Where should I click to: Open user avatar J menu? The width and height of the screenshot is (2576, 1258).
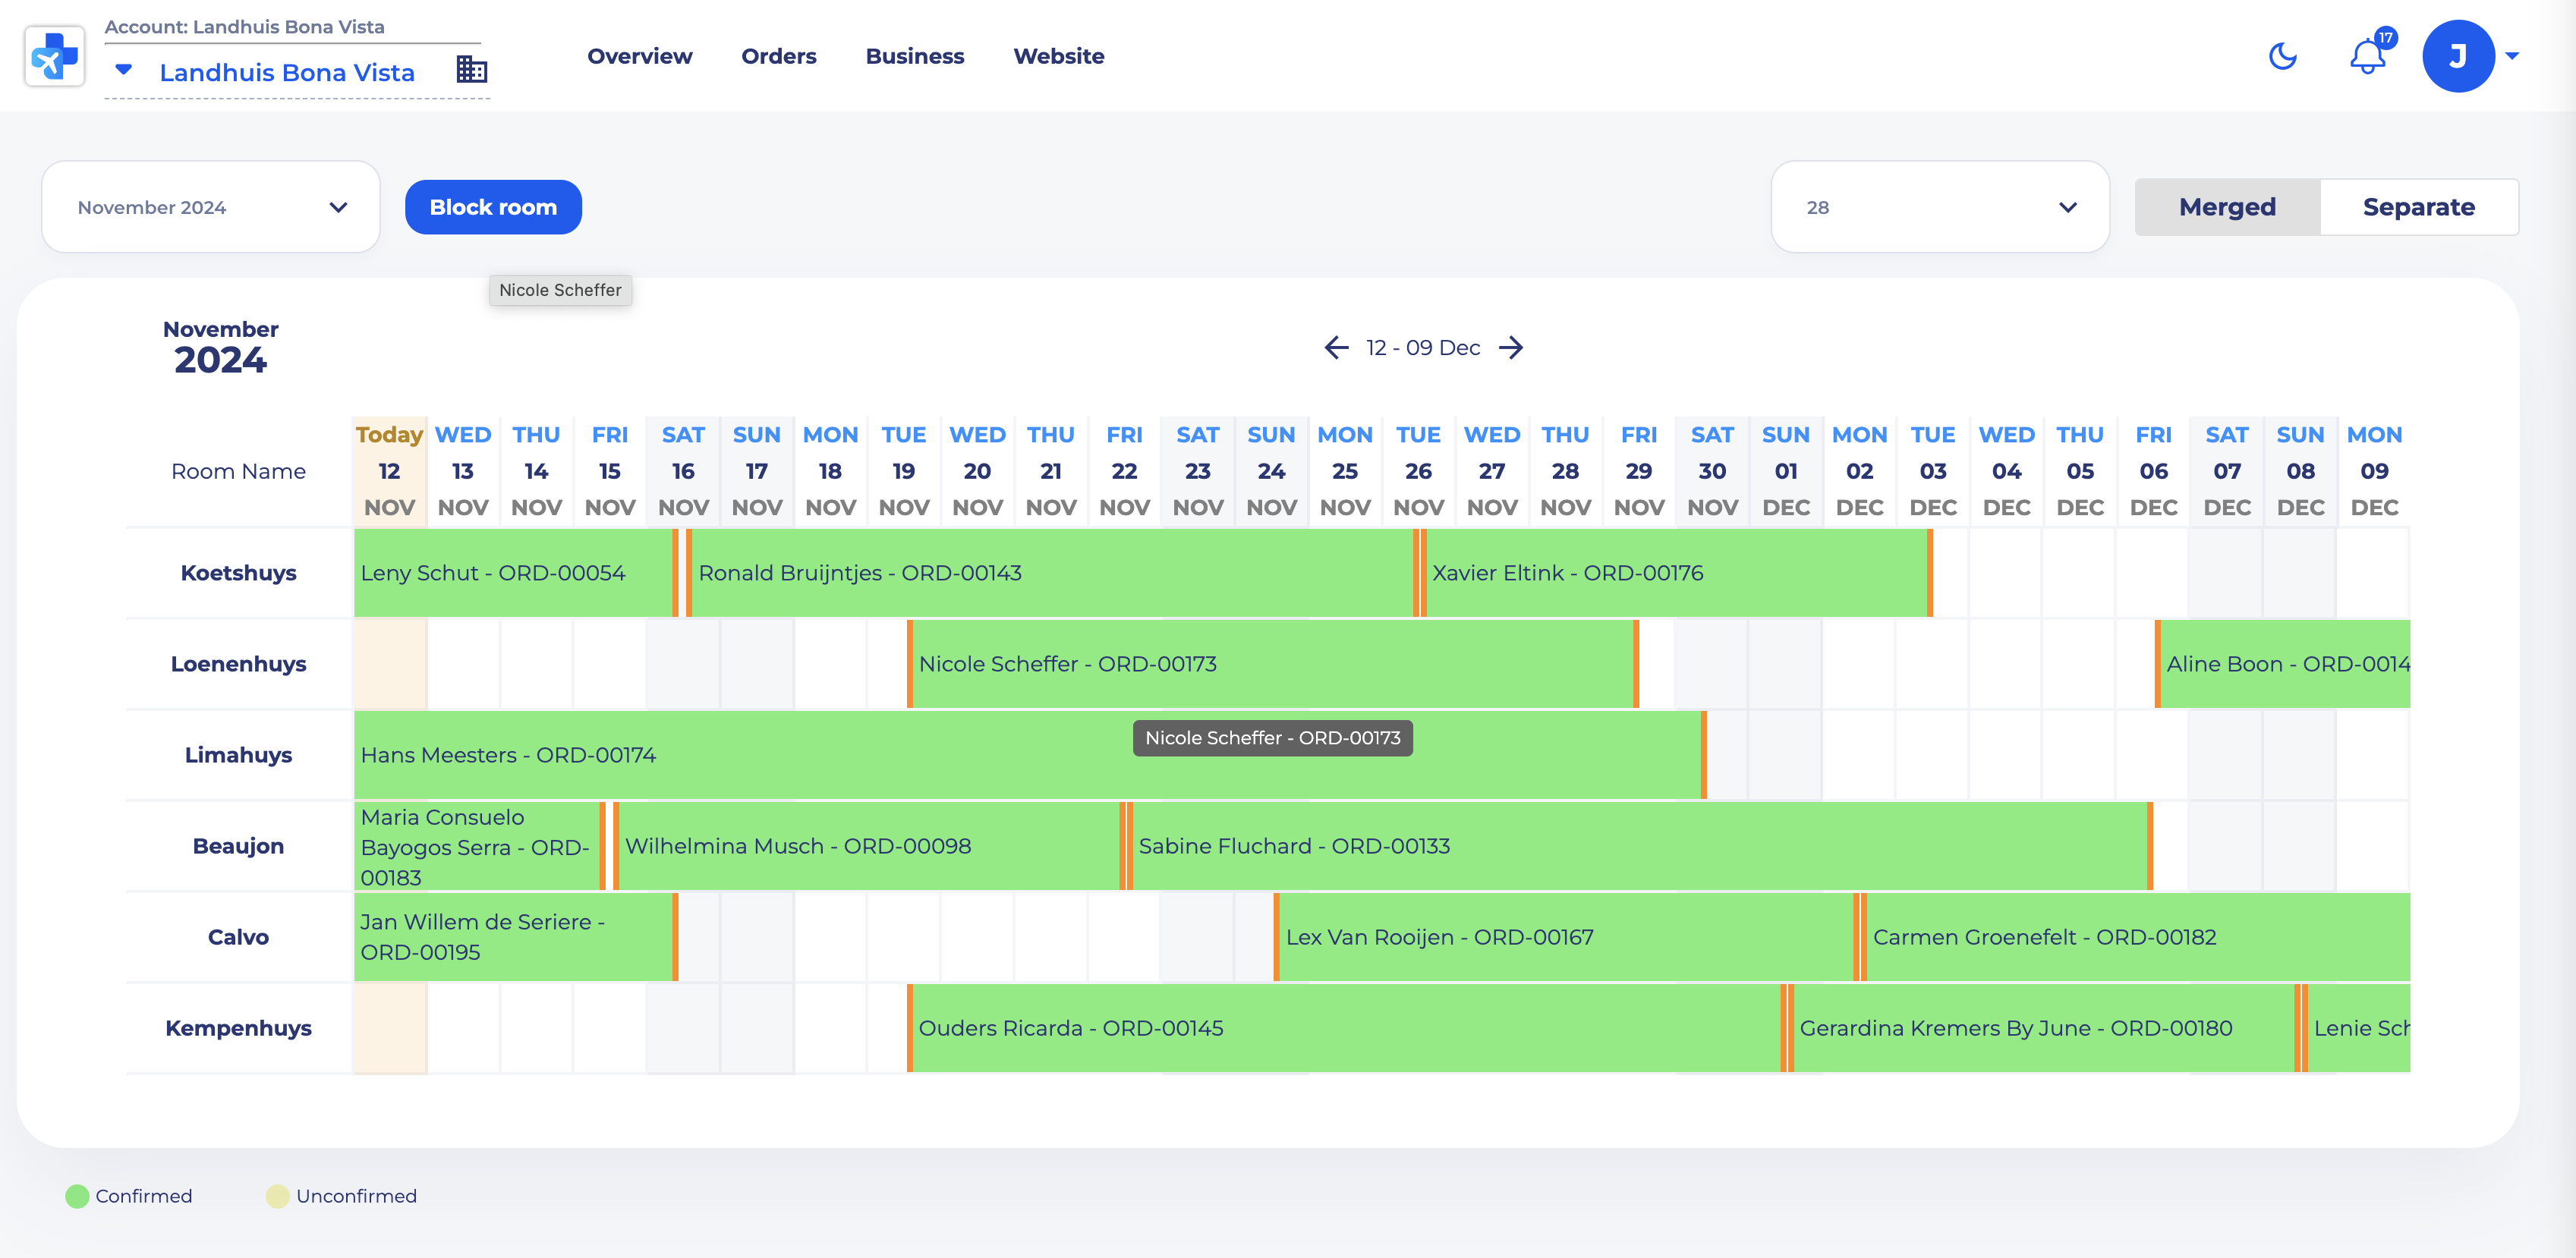2457,56
